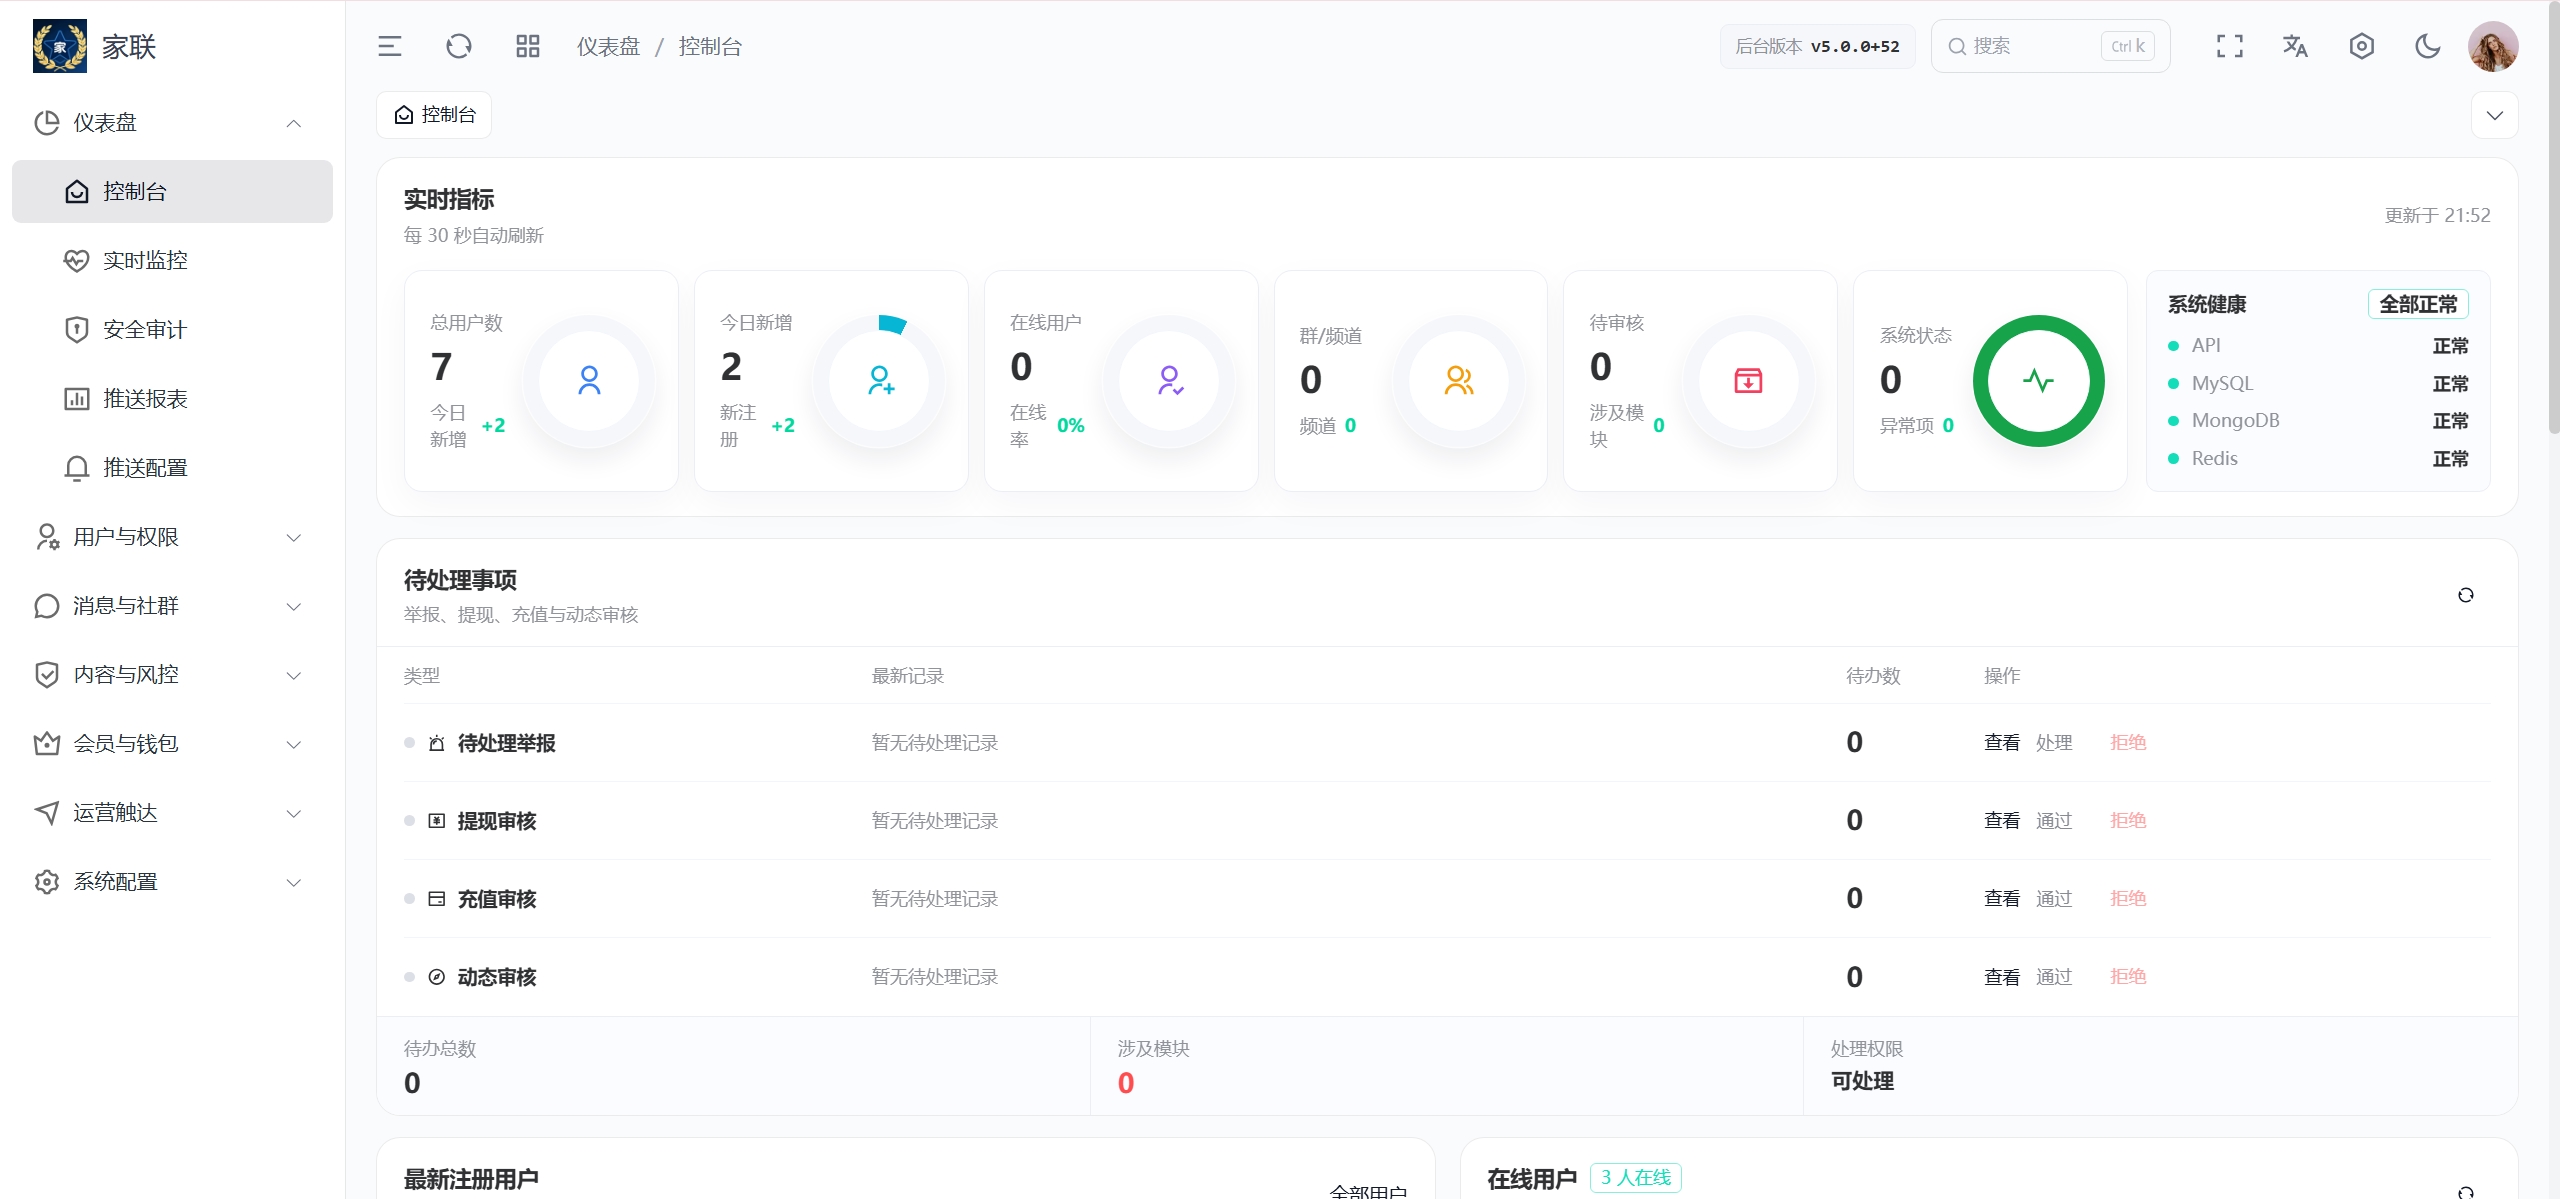The image size is (2560, 1199).
Task: Refresh the 待处理事项 panel
Action: pos(2465,595)
